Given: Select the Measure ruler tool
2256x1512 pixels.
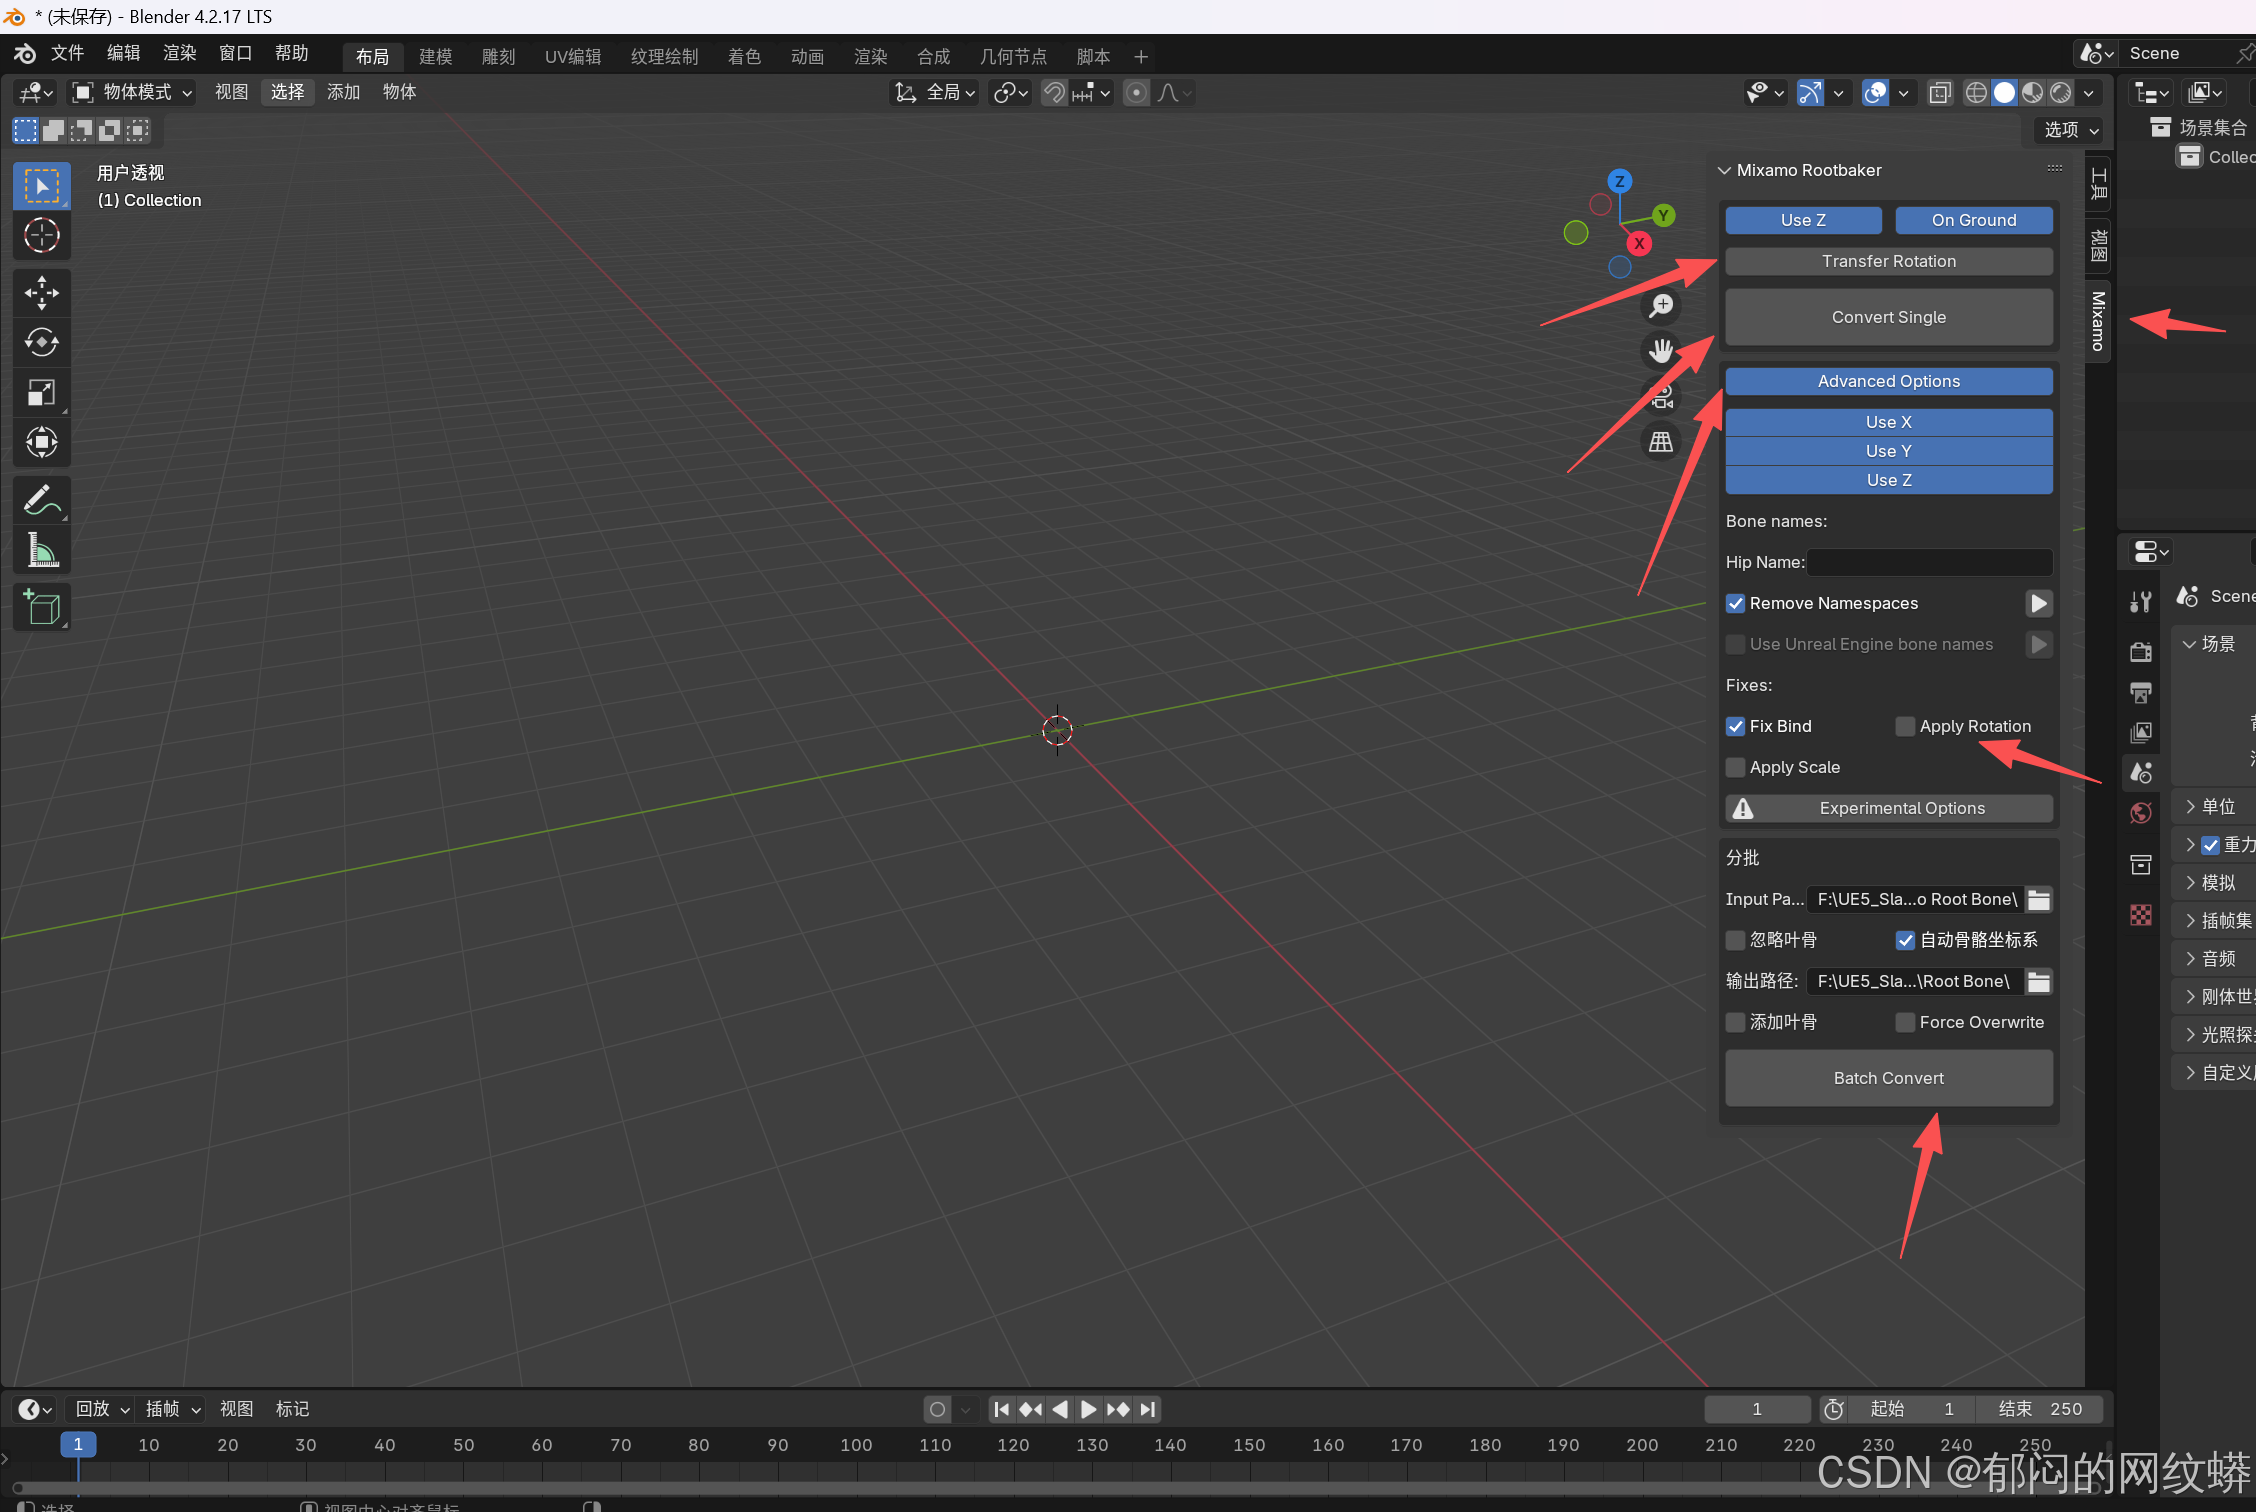Looking at the screenshot, I should (x=41, y=549).
